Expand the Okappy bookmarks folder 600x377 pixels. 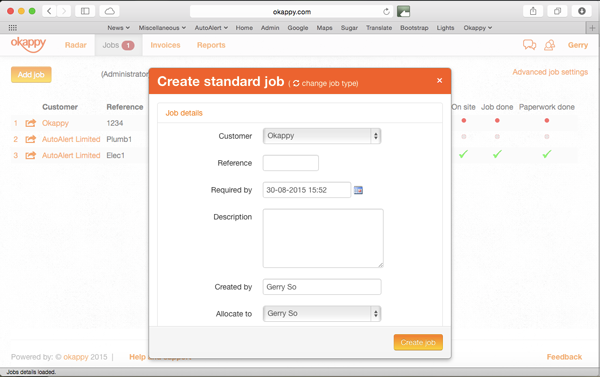[x=478, y=28]
